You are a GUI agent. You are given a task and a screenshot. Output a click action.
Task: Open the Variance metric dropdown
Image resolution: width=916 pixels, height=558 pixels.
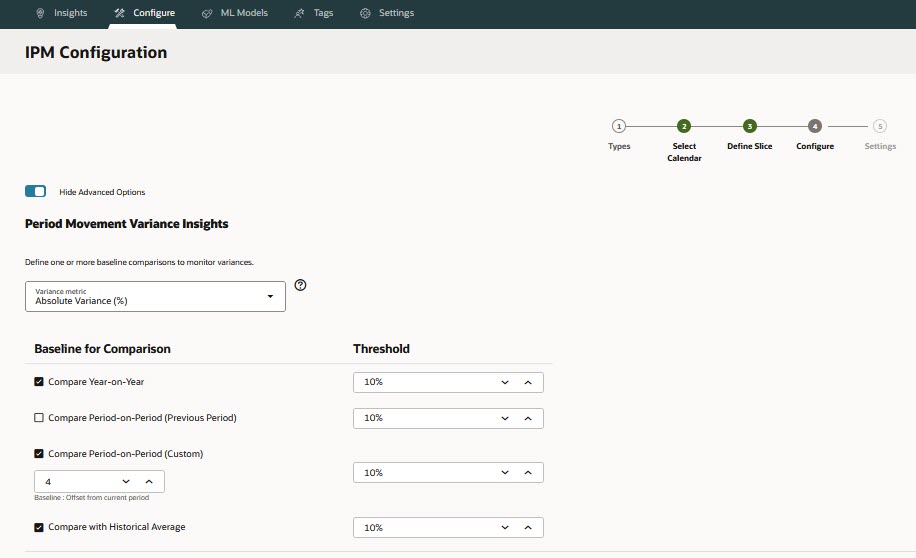pos(155,296)
